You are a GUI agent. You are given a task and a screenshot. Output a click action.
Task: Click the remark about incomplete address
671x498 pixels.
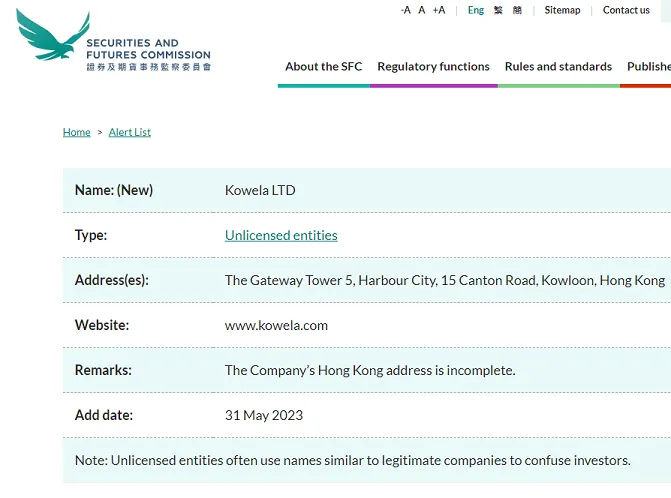pyautogui.click(x=370, y=370)
